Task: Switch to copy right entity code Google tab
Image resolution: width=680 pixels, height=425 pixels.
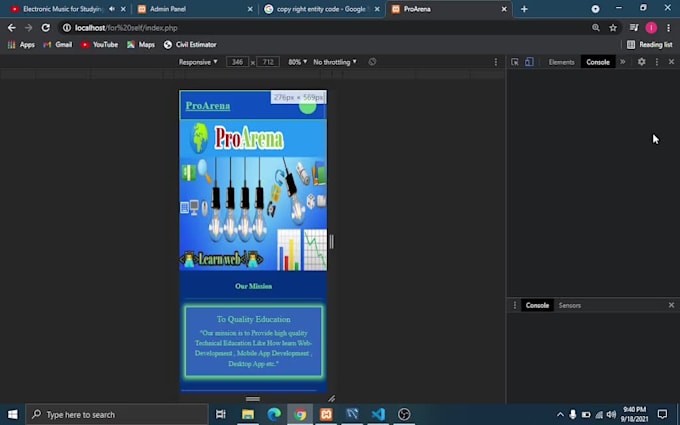Action: click(321, 9)
